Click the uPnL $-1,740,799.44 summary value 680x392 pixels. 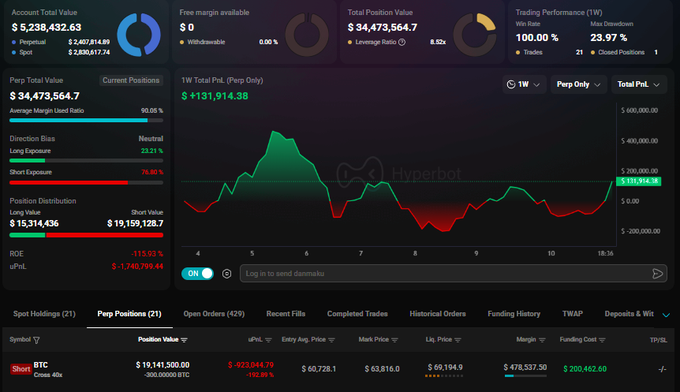(x=137, y=266)
